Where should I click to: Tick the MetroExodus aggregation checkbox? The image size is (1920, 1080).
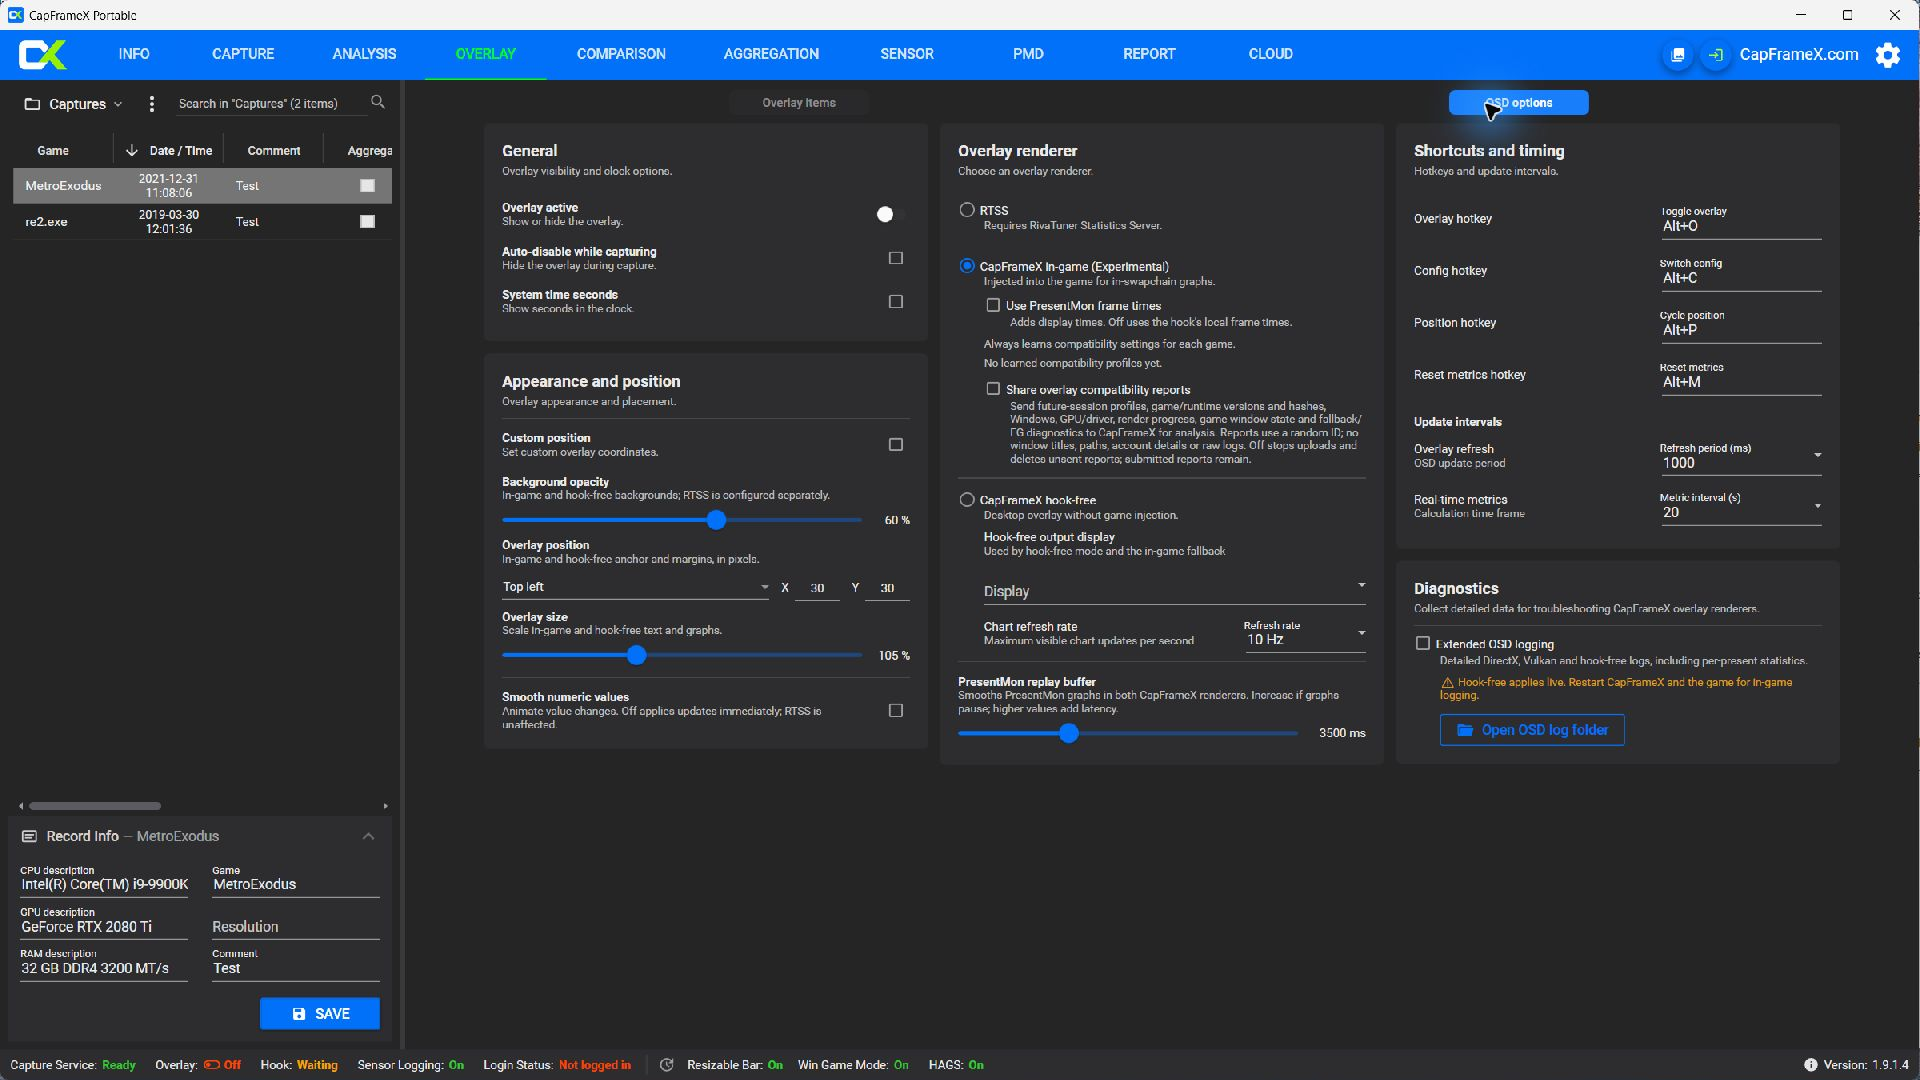click(x=367, y=185)
